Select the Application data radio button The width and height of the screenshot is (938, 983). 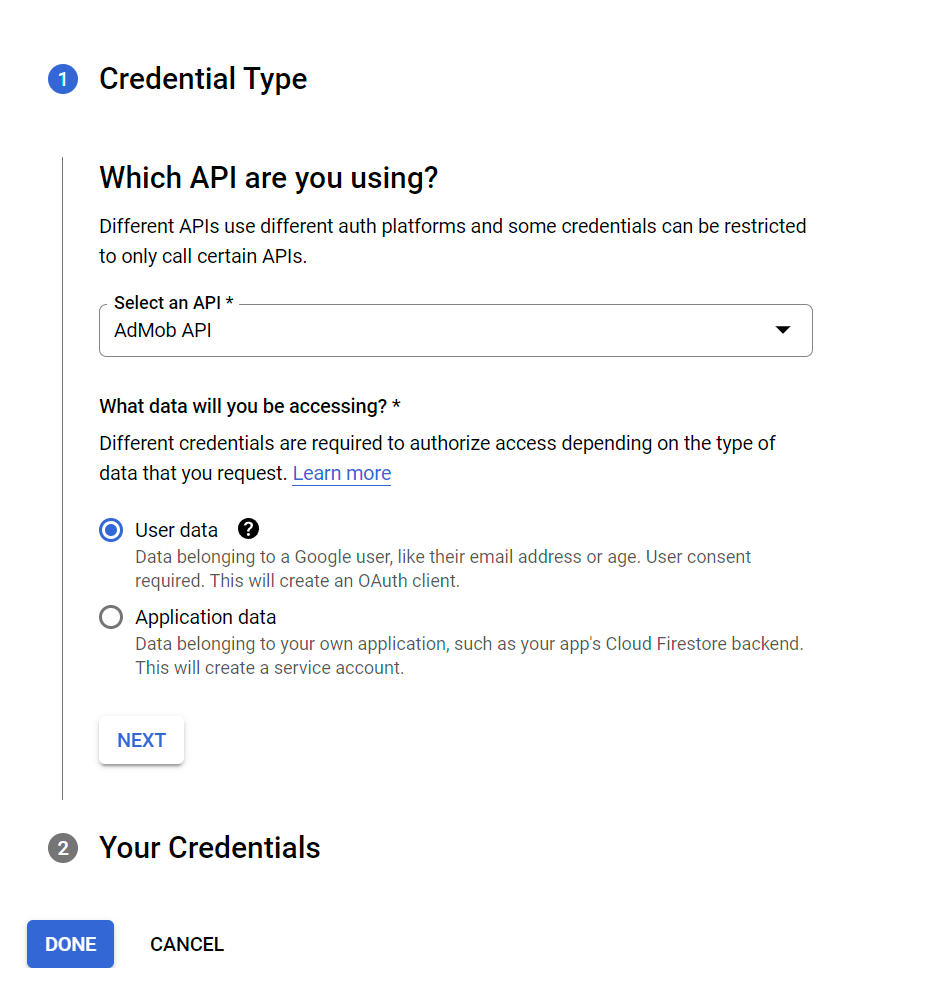(x=110, y=617)
